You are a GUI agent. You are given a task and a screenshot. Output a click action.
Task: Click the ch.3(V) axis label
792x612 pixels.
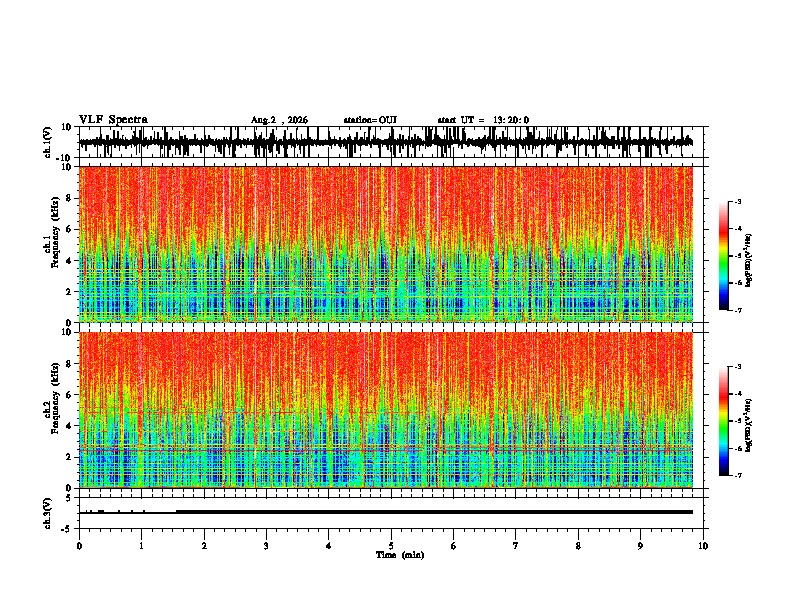[48, 513]
